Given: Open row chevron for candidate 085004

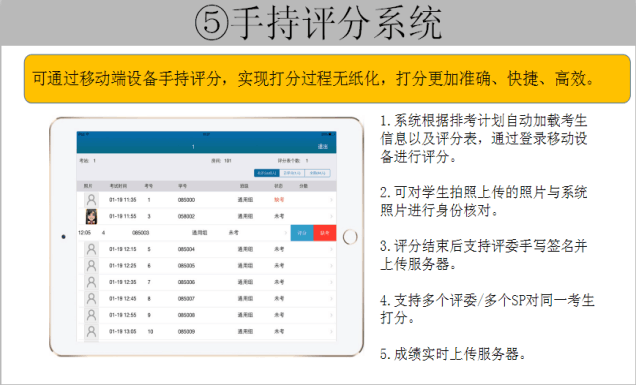Looking at the screenshot, I should tap(331, 249).
